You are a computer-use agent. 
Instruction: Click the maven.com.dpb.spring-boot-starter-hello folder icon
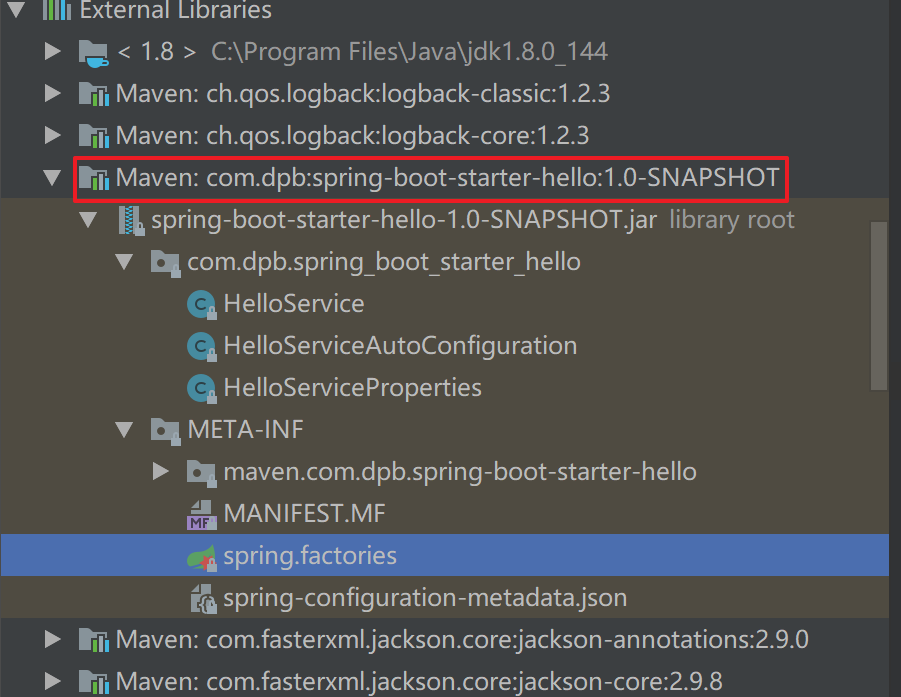[202, 473]
